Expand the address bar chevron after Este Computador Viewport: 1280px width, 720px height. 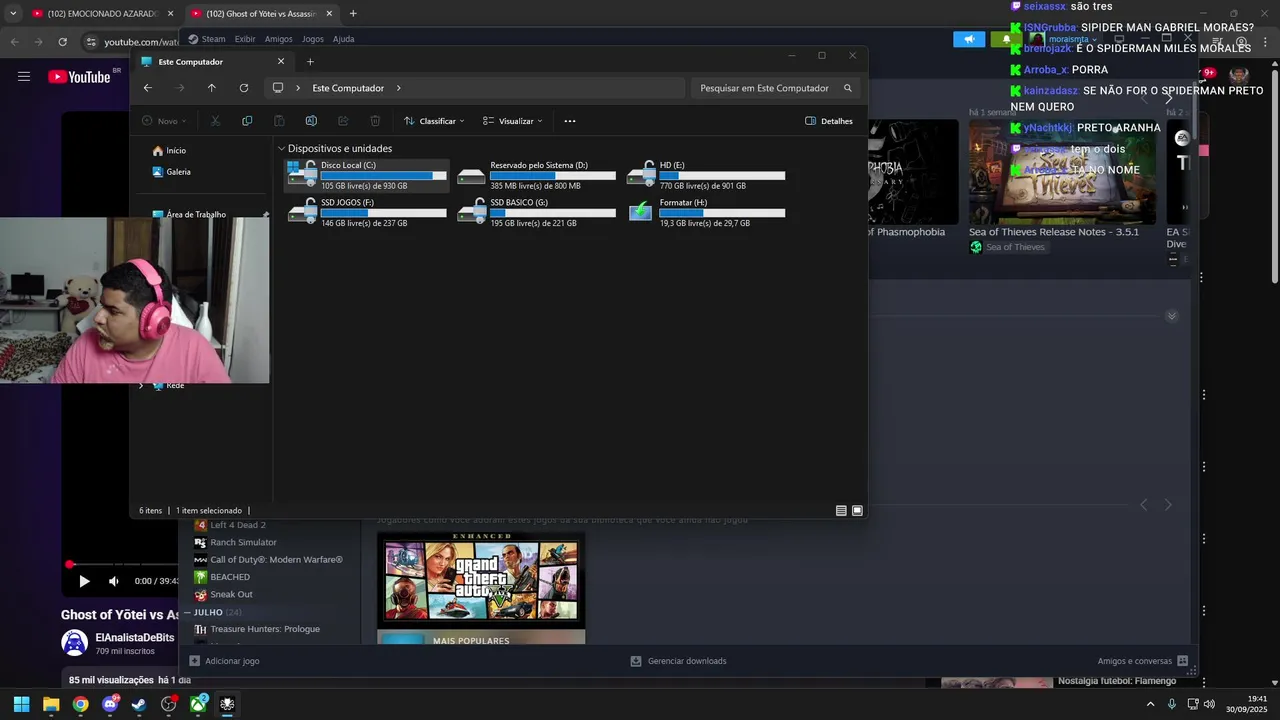399,88
